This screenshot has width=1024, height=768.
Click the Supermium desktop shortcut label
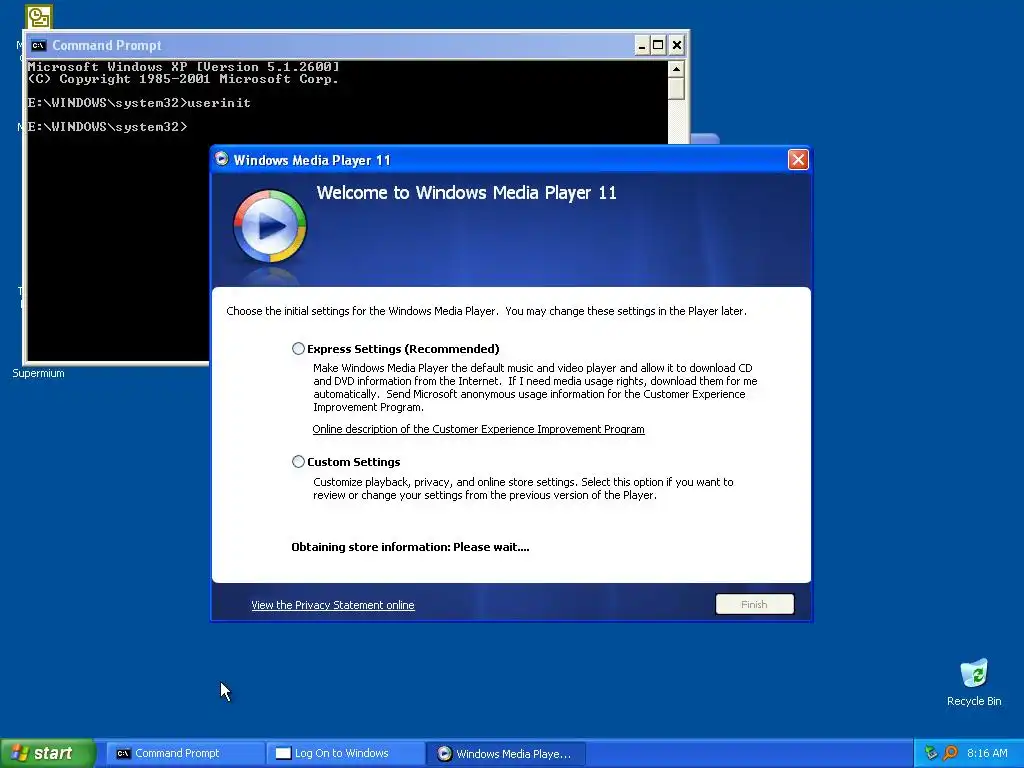(39, 374)
